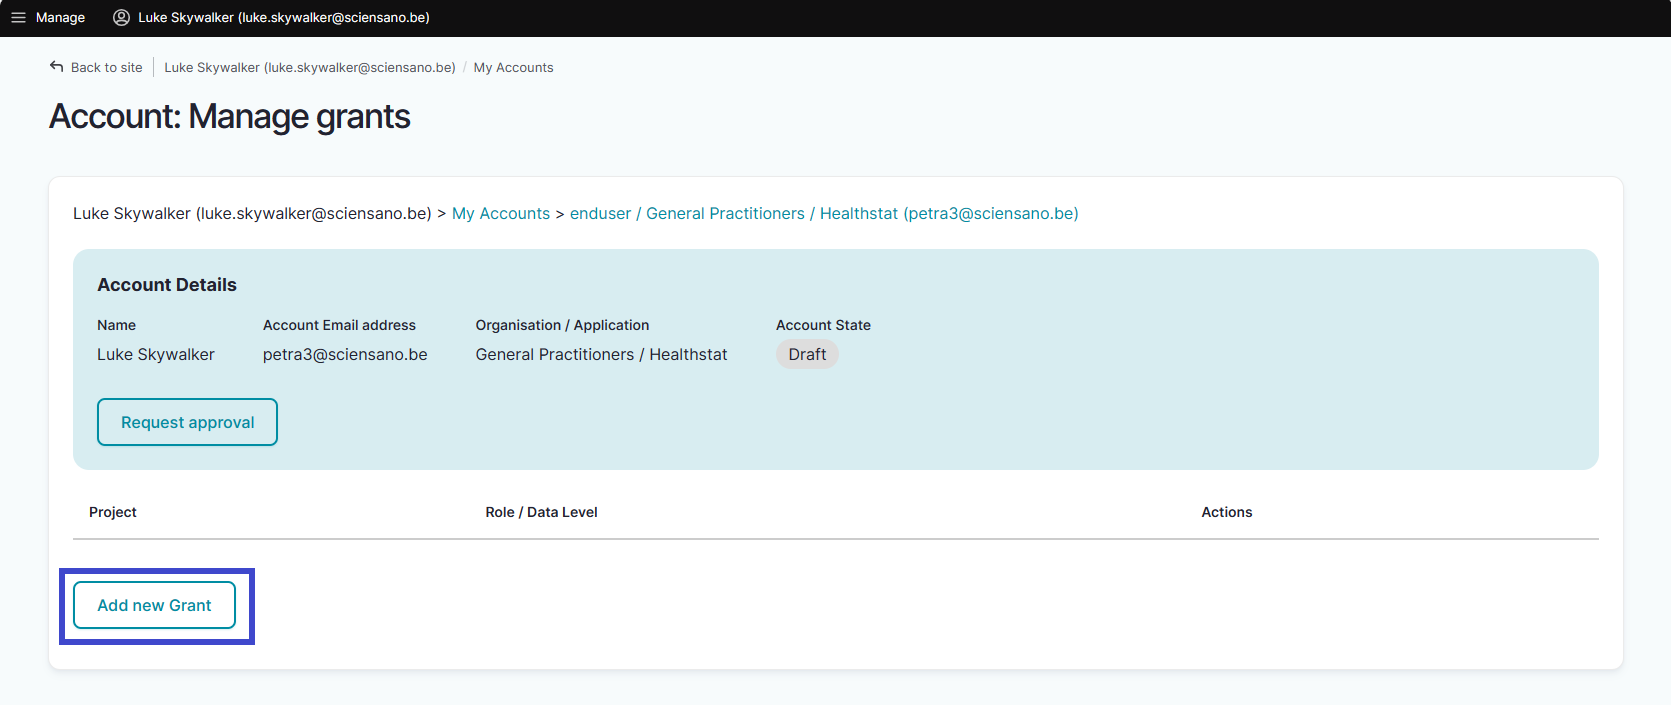Open Luke Skywalker breadcrumb below the top bar
Screen dimensions: 1671x705
click(309, 68)
